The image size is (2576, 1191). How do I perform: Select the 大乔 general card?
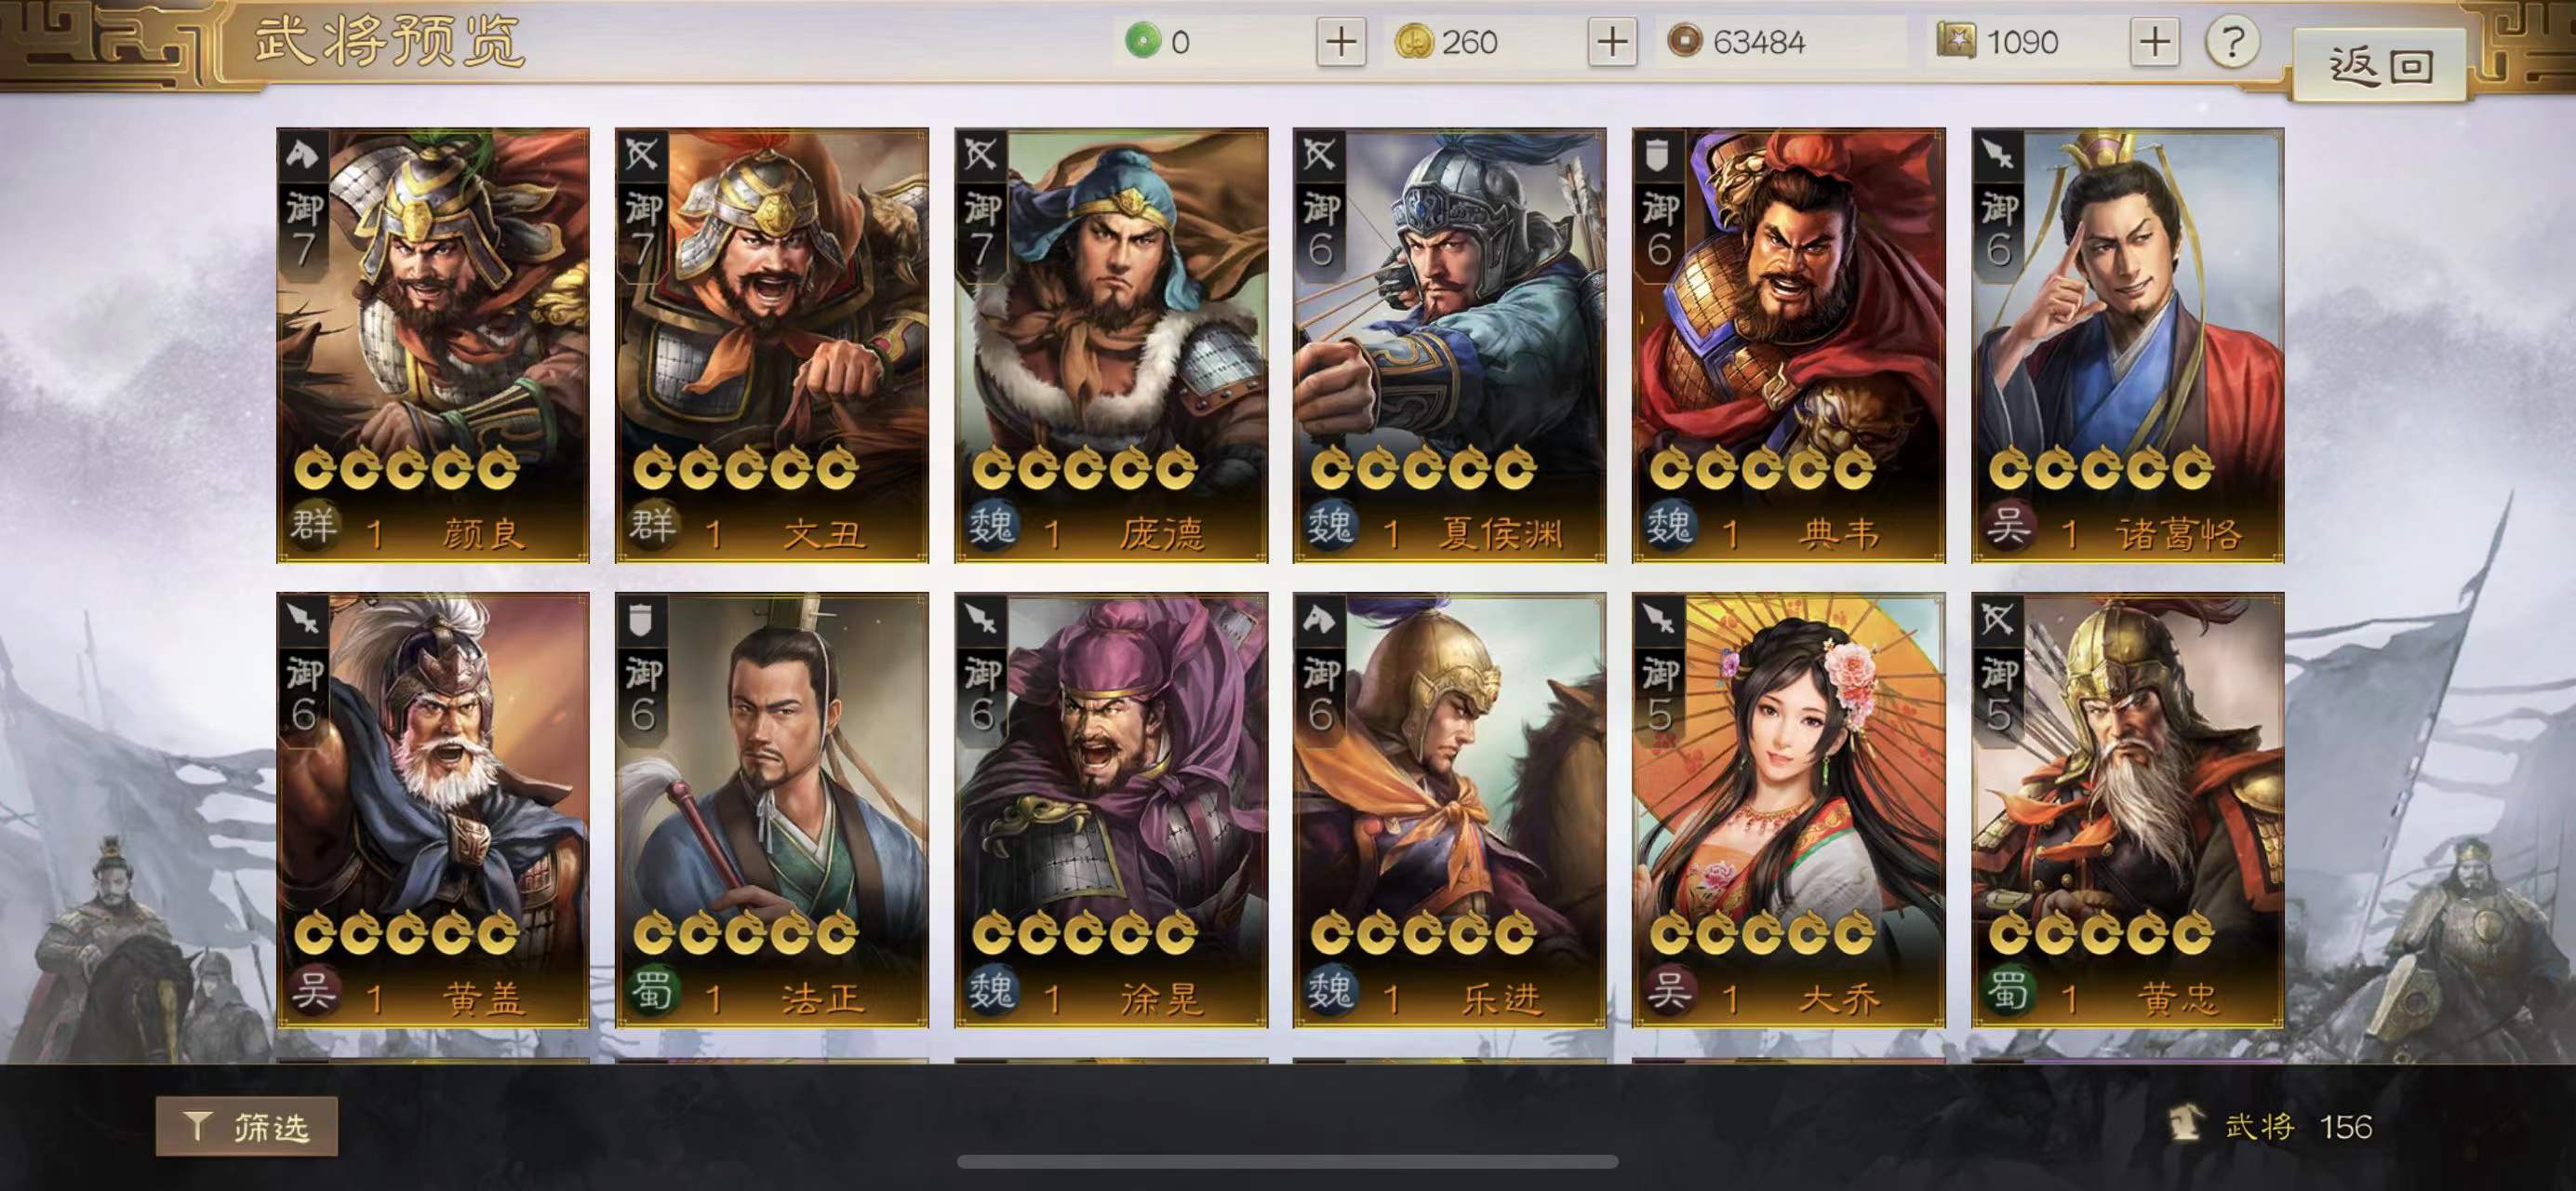[1789, 810]
